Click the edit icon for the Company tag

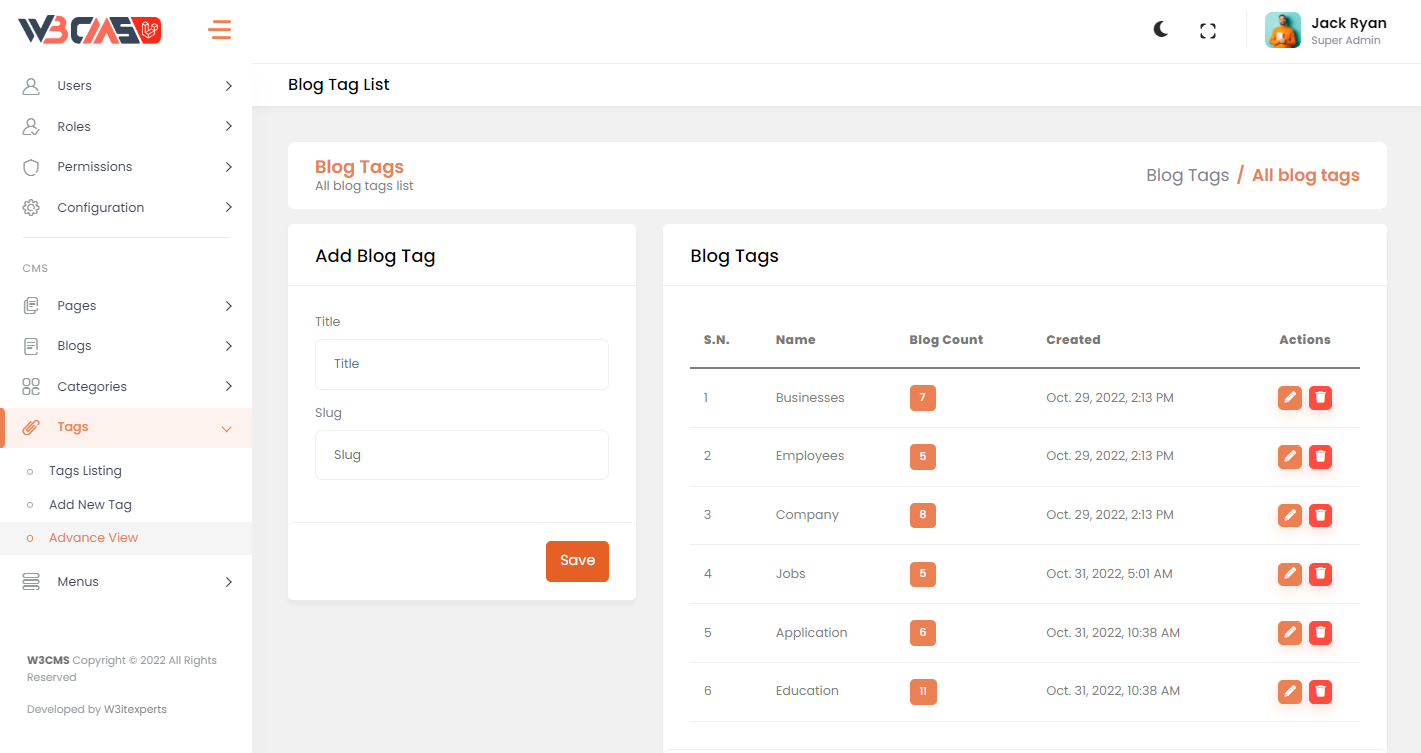(x=1290, y=515)
